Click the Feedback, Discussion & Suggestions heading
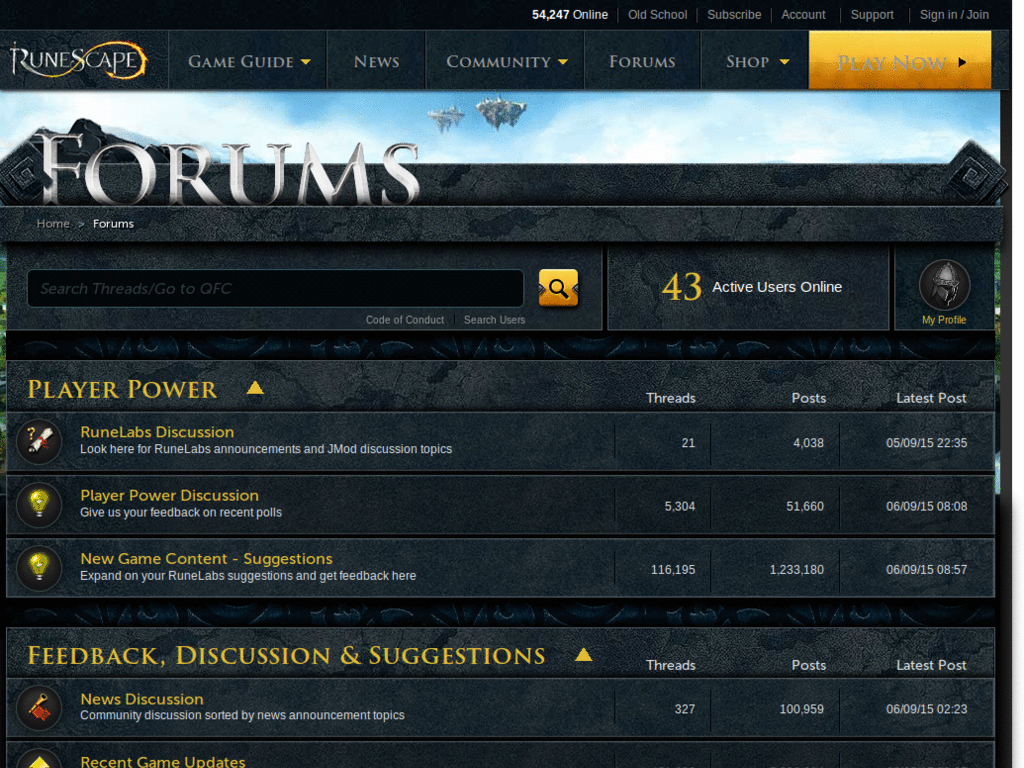 (x=286, y=656)
